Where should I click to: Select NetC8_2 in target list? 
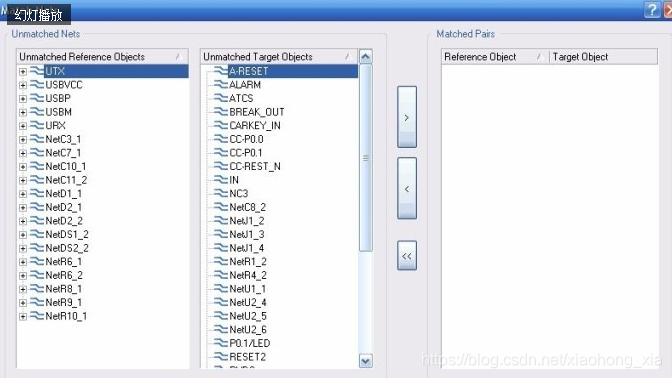pos(247,207)
